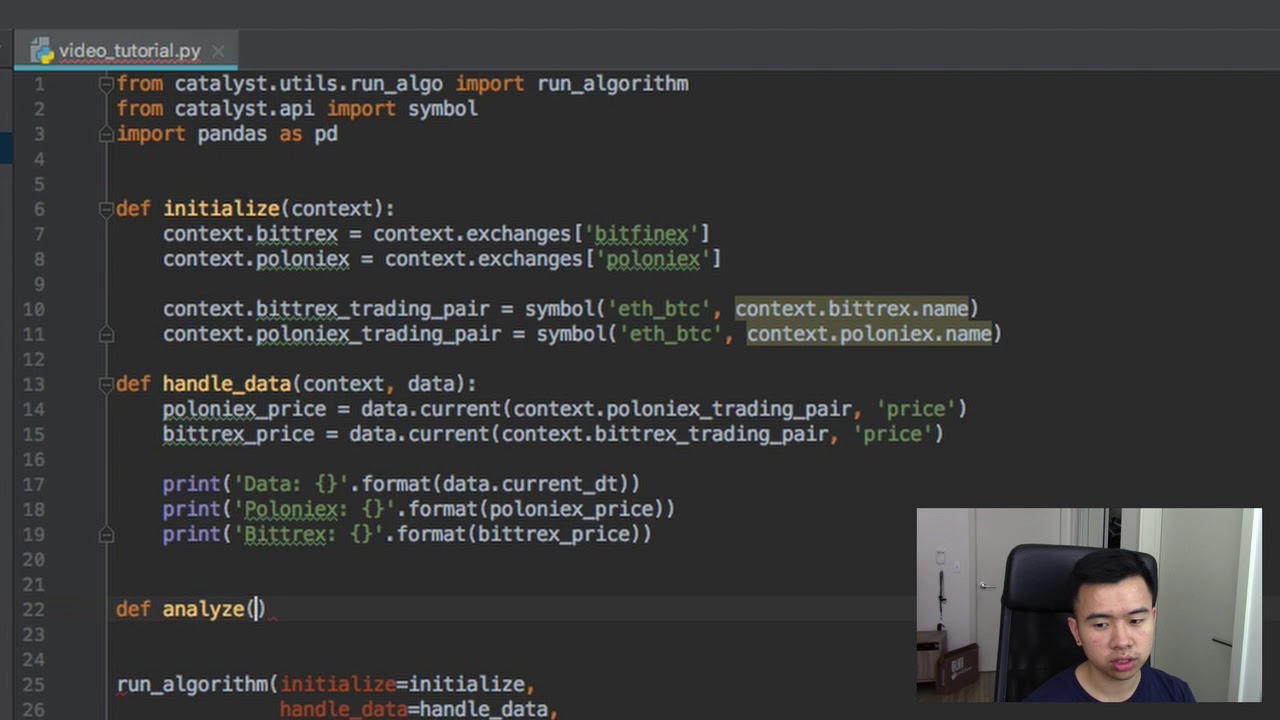Click the Python file icon on the tab
Image resolution: width=1280 pixels, height=720 pixels.
click(41, 50)
